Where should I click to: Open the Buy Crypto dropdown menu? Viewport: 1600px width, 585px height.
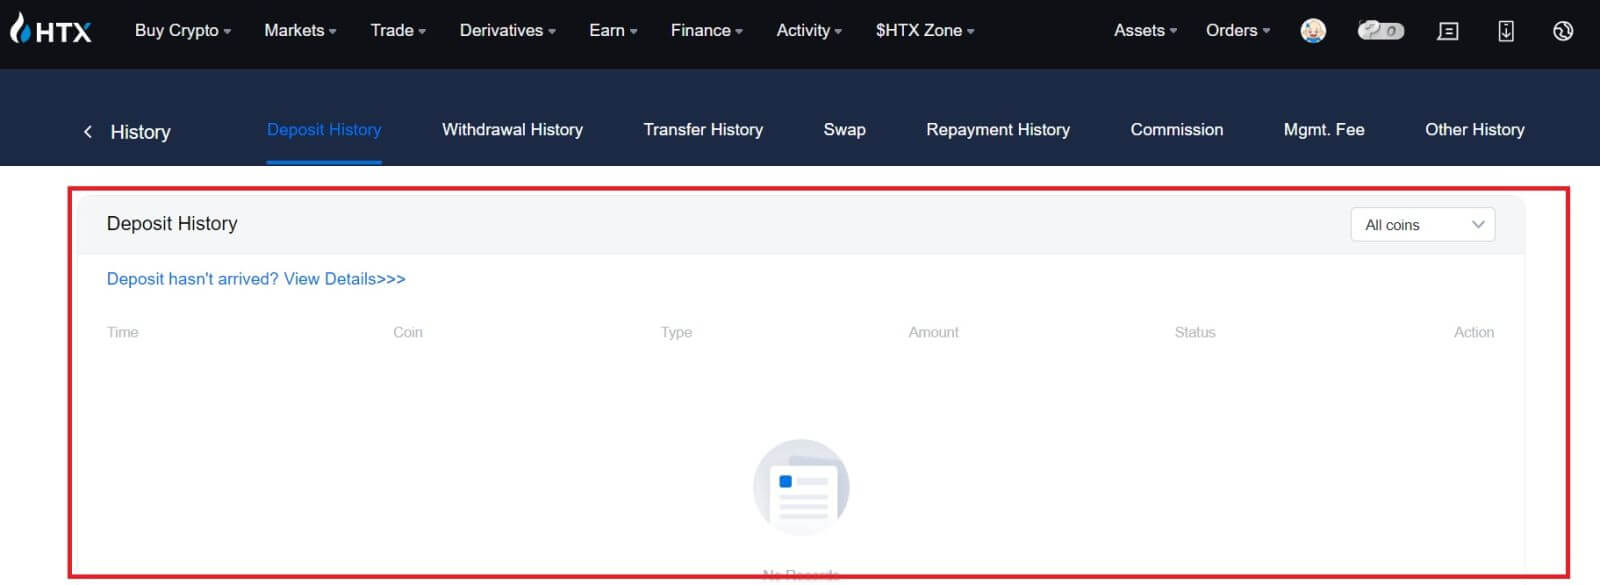pyautogui.click(x=182, y=31)
